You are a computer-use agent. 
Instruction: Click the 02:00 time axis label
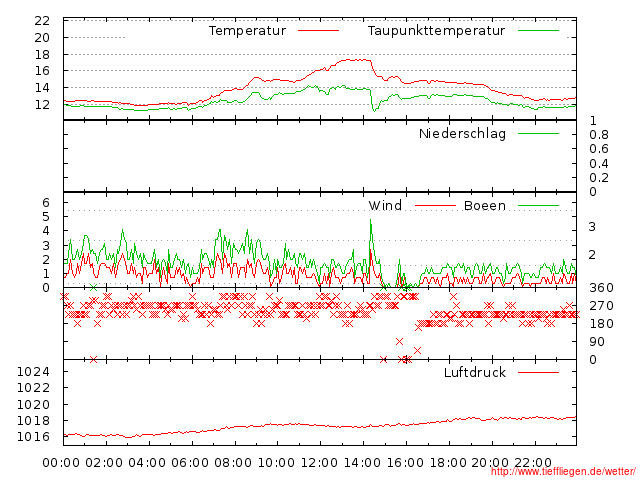pyautogui.click(x=104, y=463)
